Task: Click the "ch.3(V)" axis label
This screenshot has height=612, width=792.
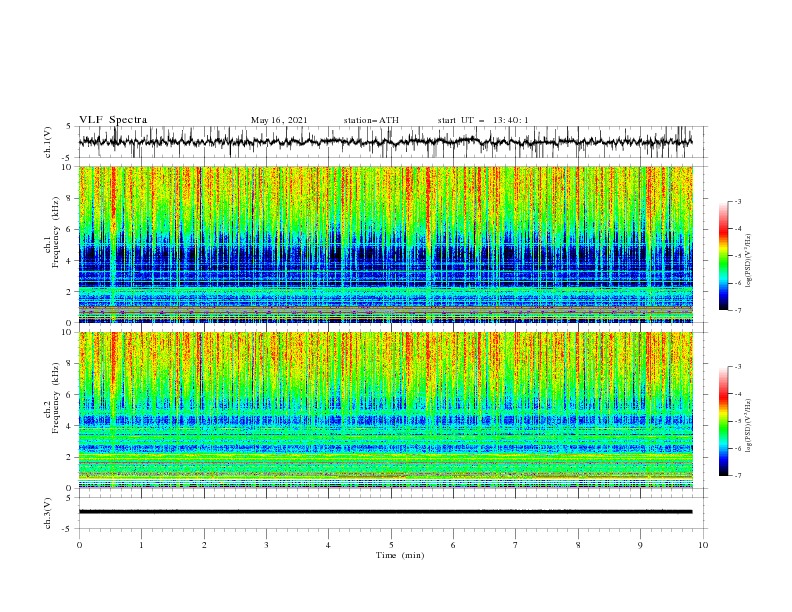Action: point(48,513)
